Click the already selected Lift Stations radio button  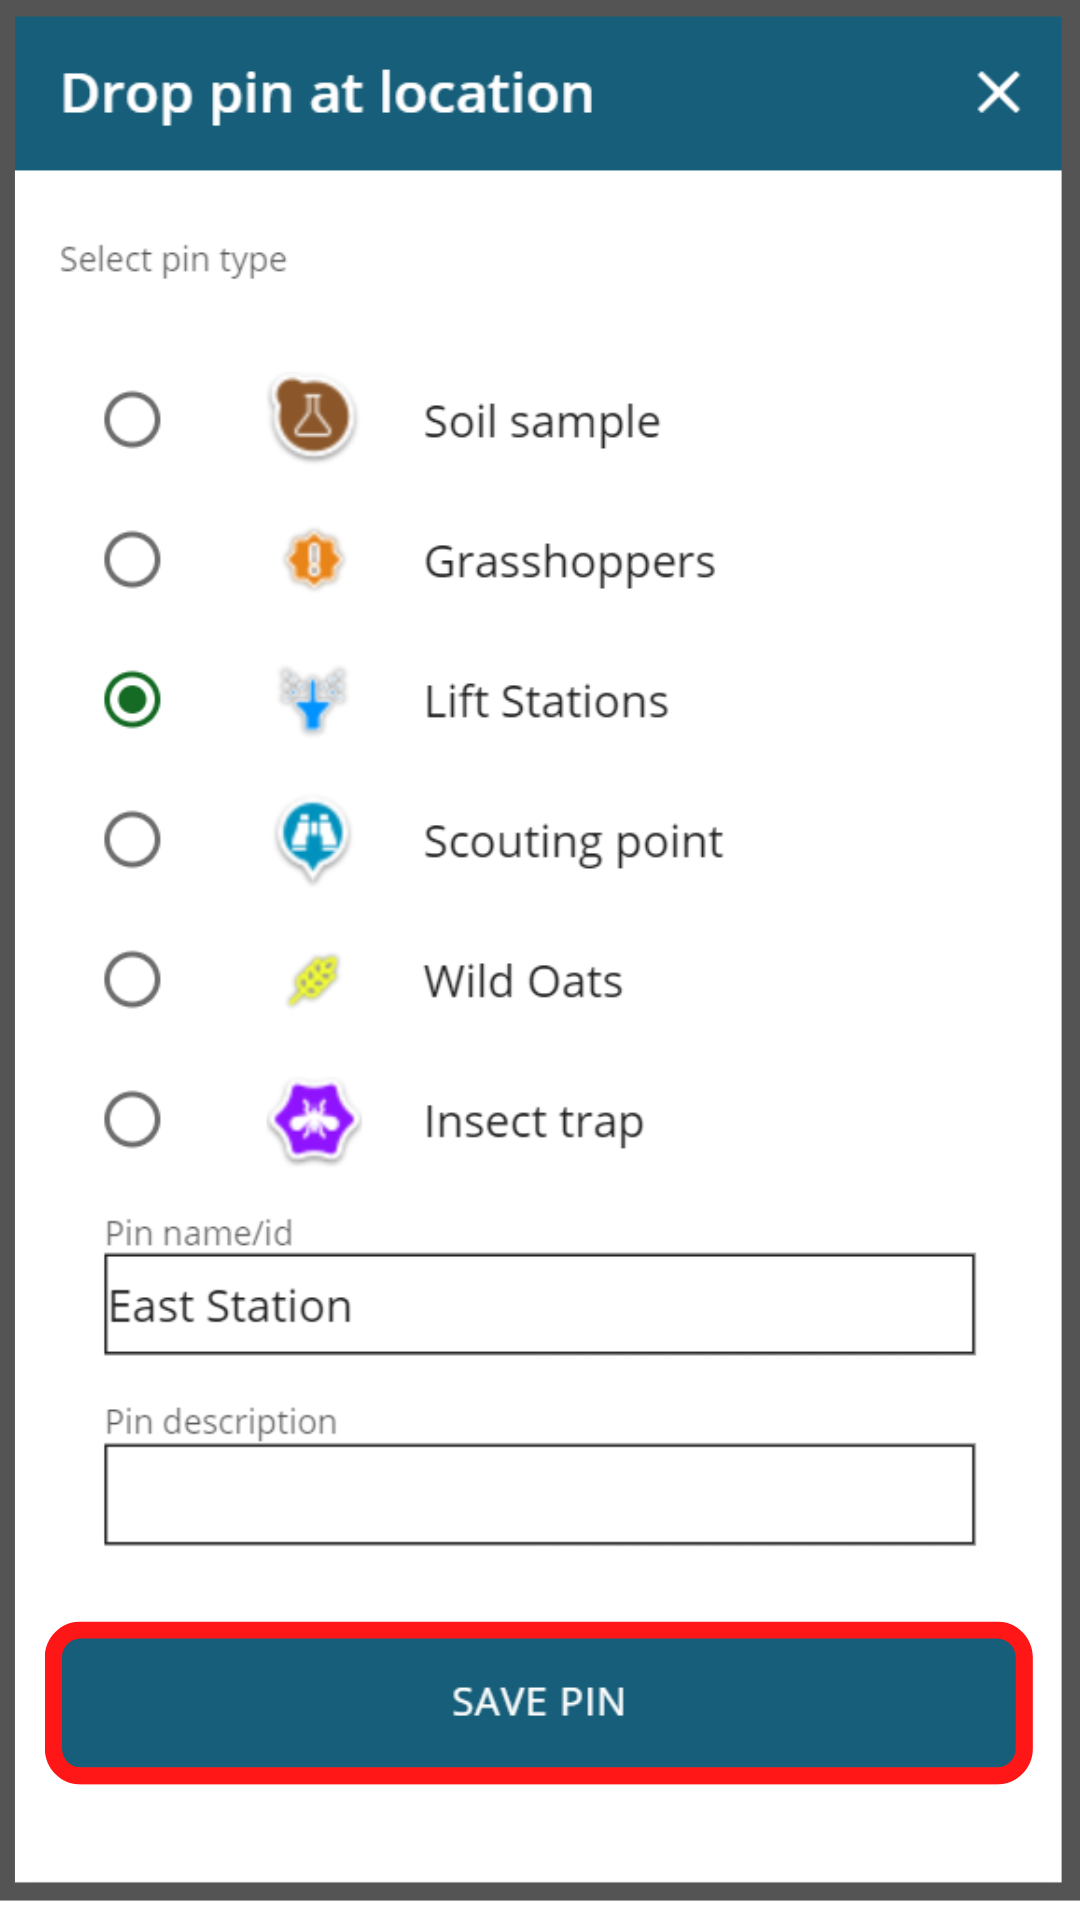[131, 700]
